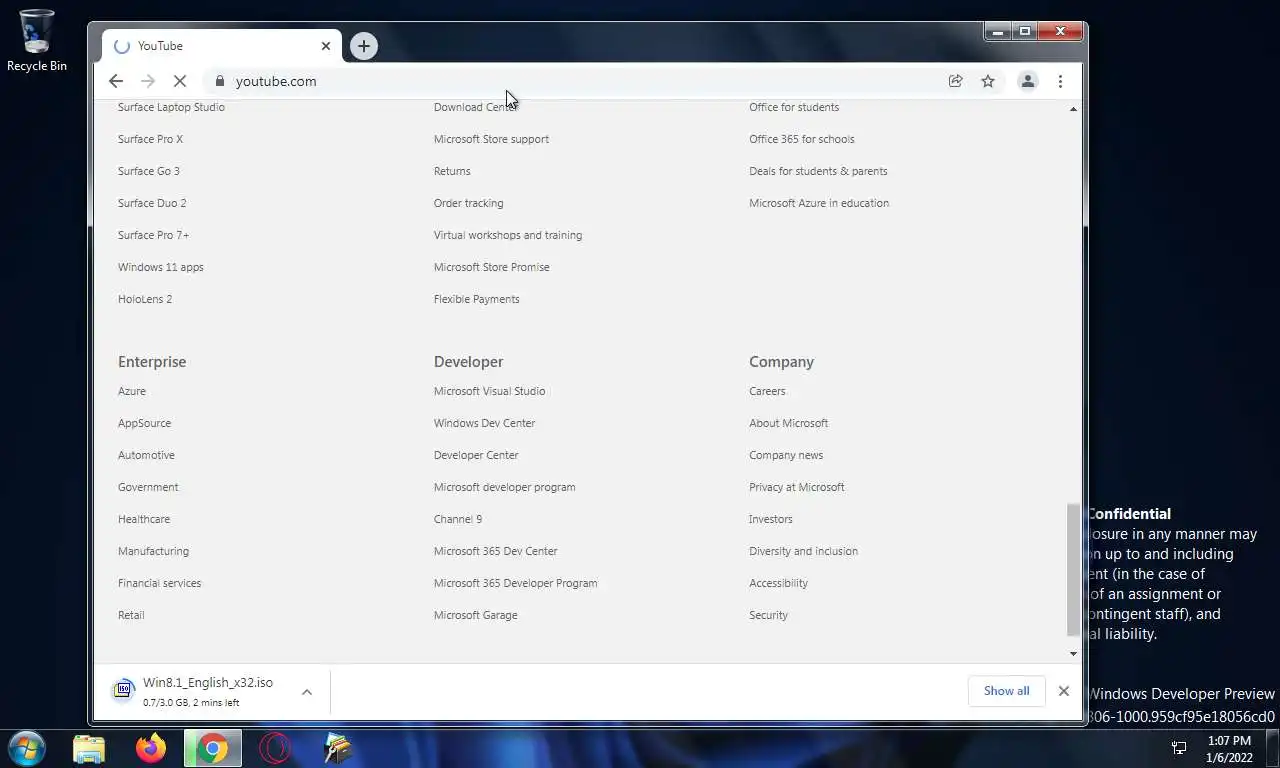Open the Azure link under Enterprise
This screenshot has height=768, width=1280.
pyautogui.click(x=132, y=391)
